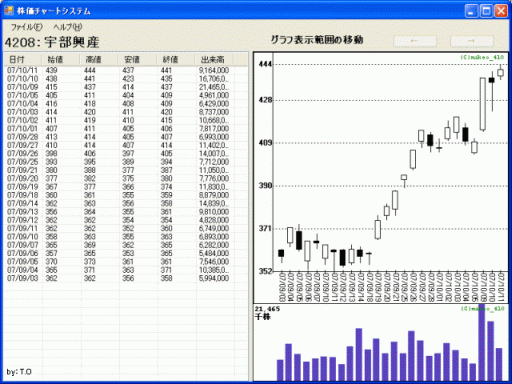
Task: Sort by the 終値 column header
Action: pyautogui.click(x=176, y=60)
